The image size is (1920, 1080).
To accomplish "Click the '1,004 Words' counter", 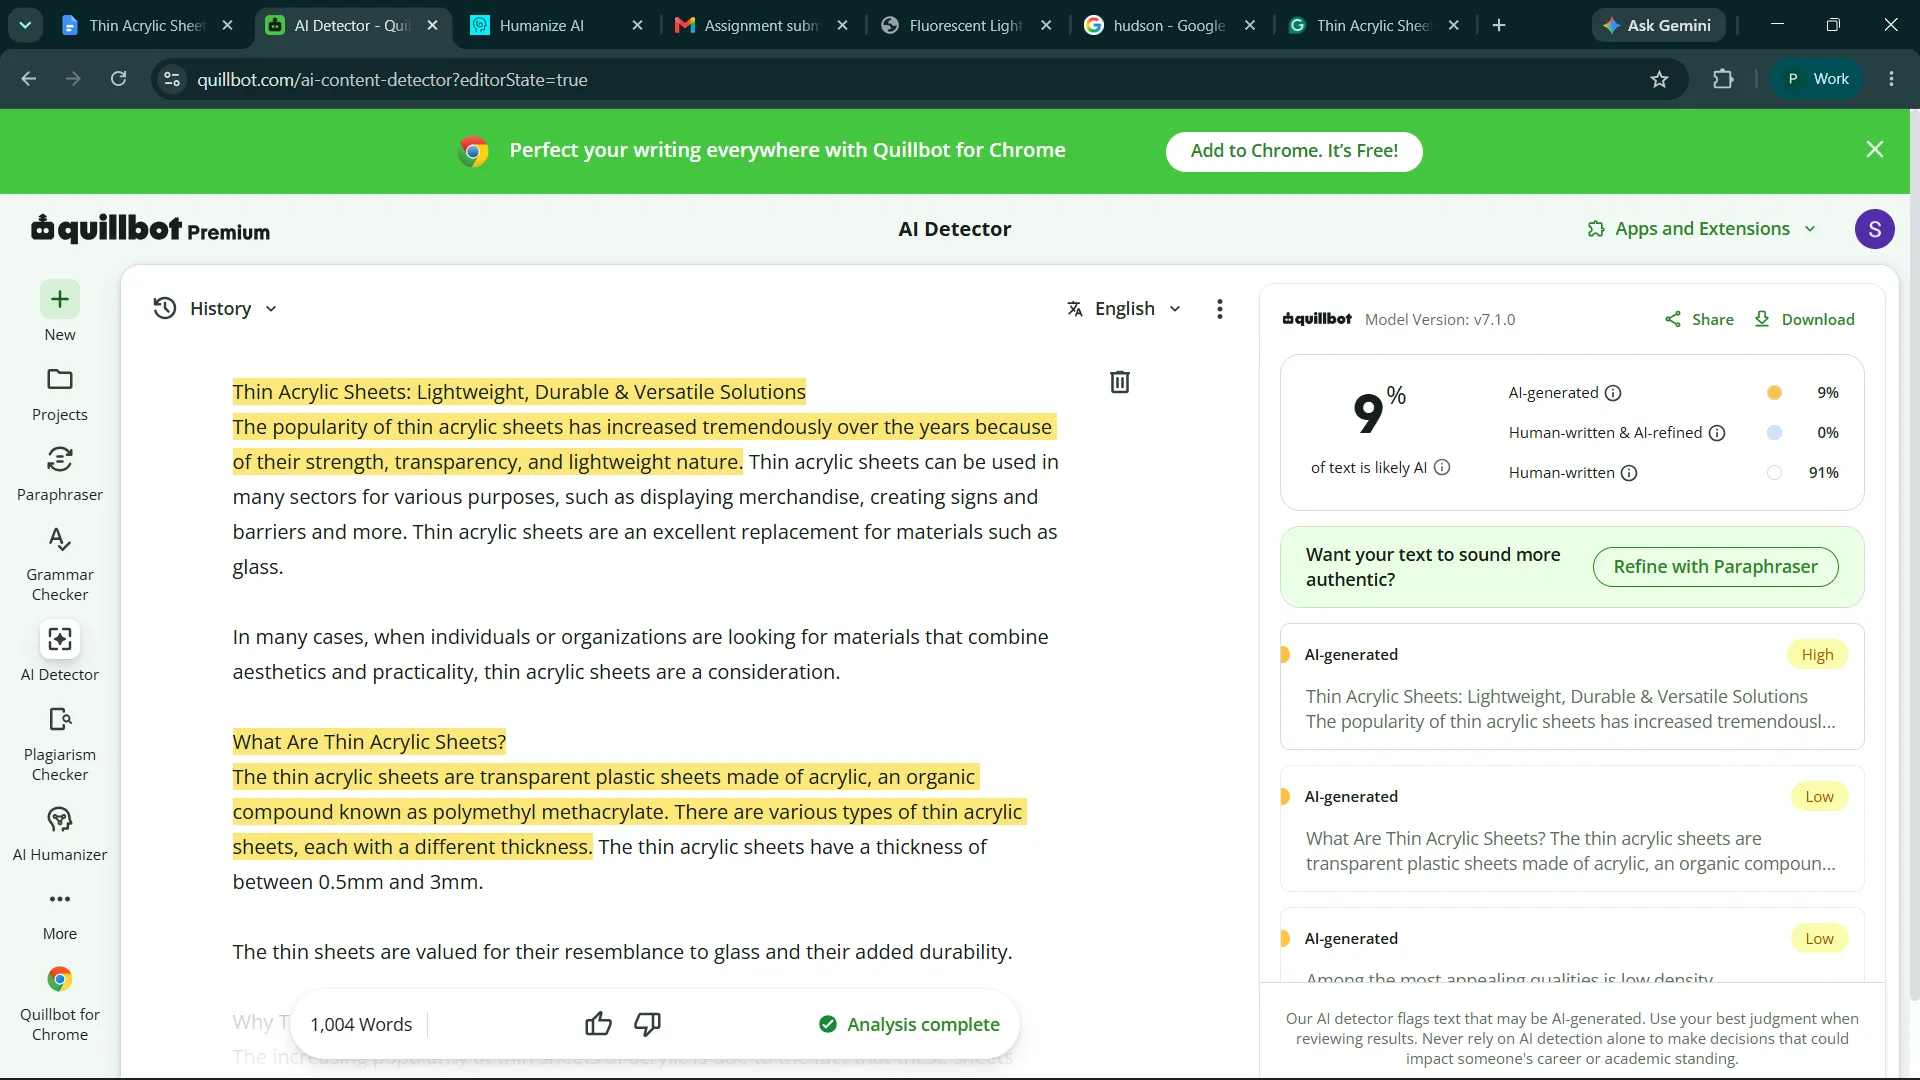I will point(361,1024).
